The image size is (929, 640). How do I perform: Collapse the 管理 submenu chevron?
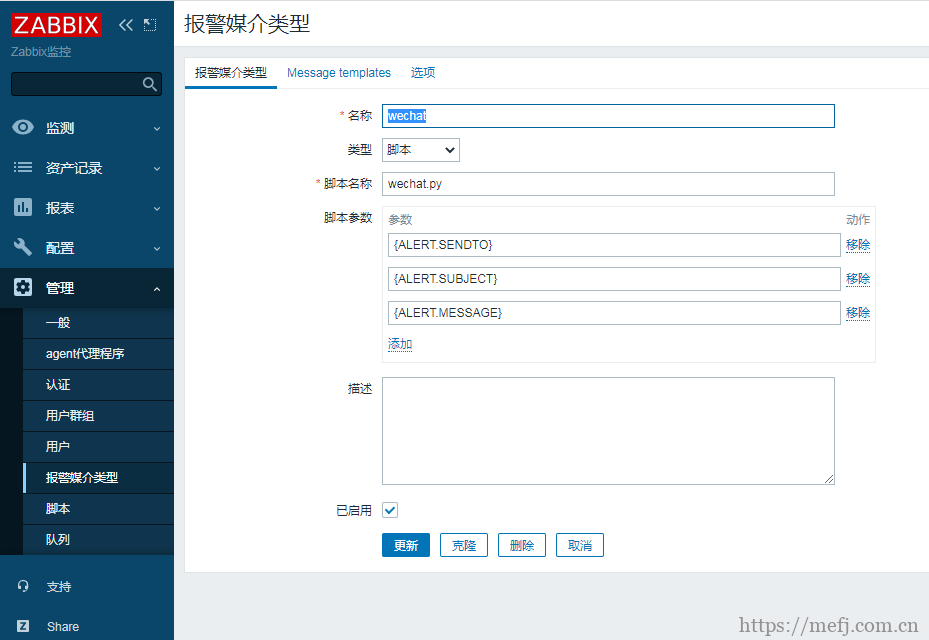point(155,288)
